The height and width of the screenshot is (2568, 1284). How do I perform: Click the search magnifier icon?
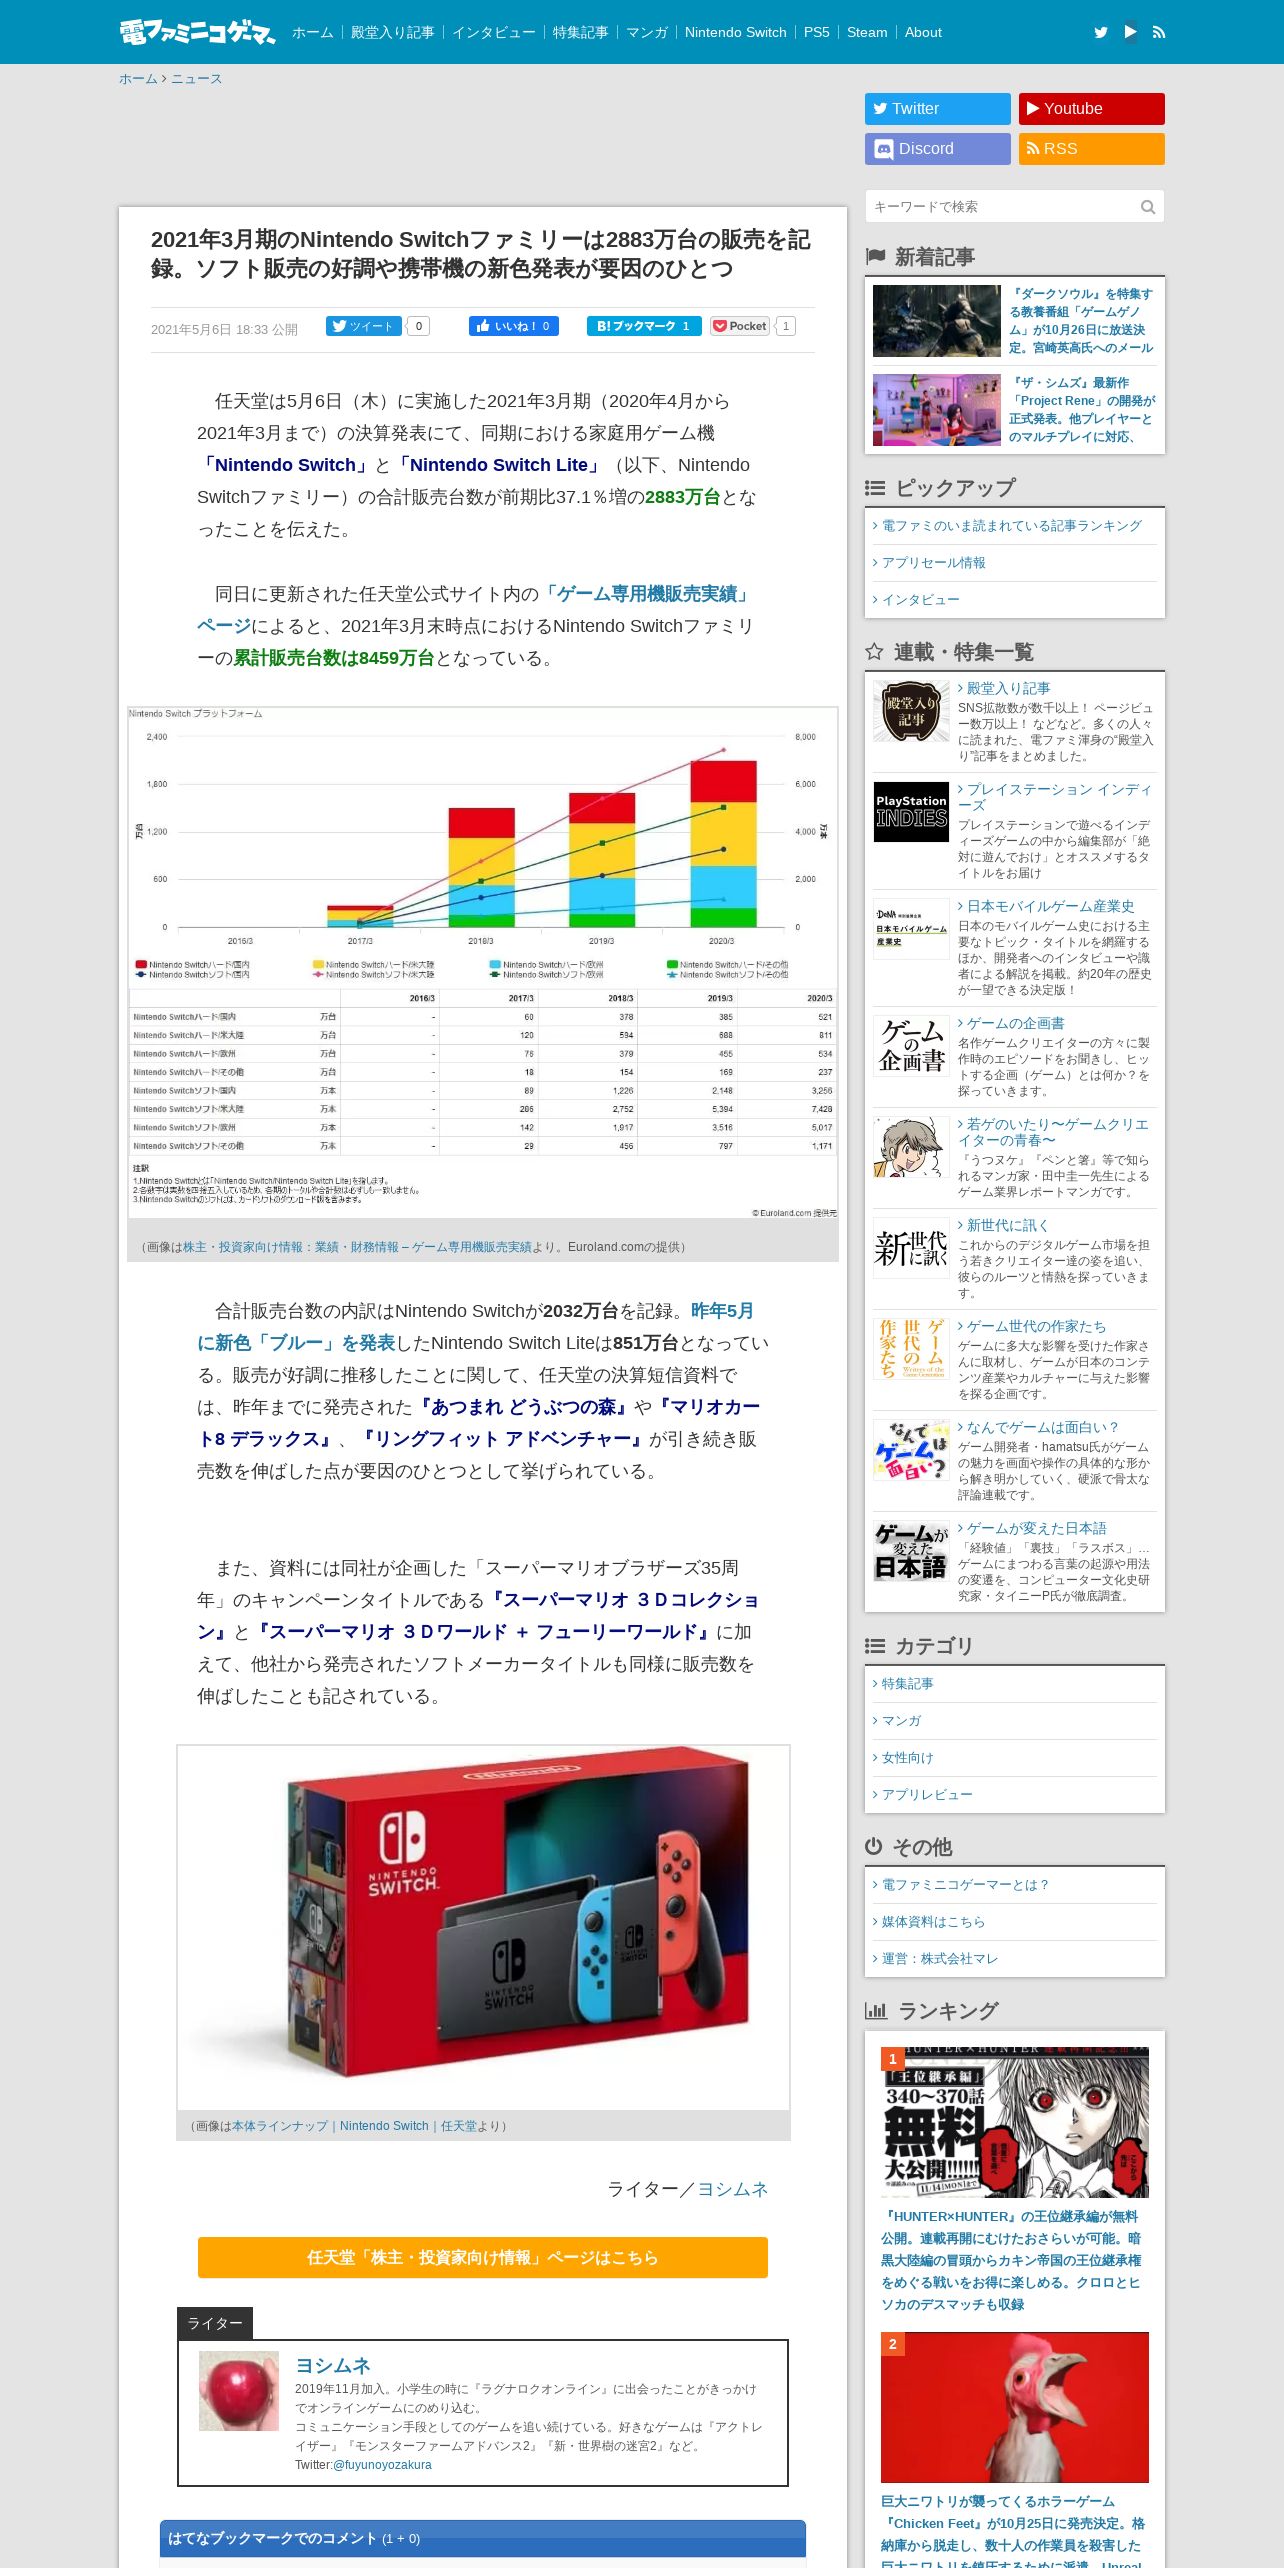1148,207
